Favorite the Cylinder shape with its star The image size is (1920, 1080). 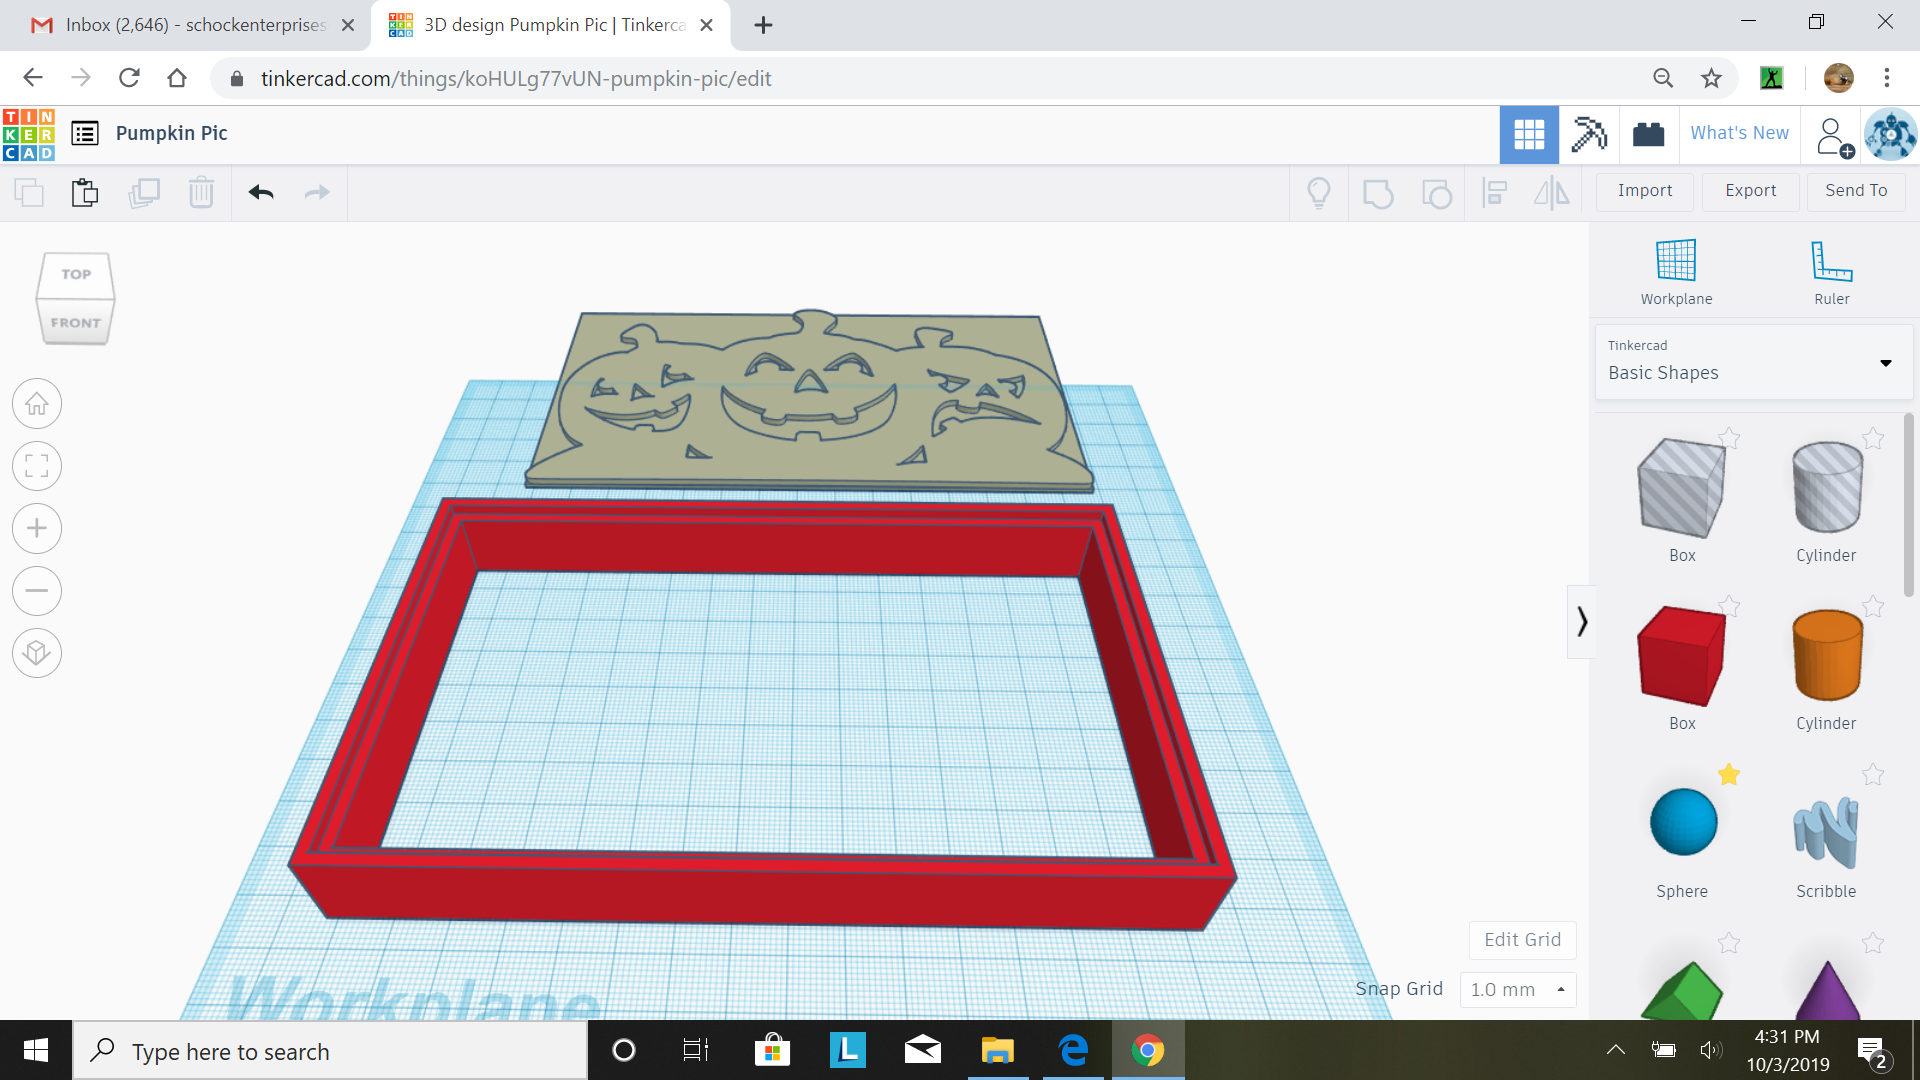point(1873,437)
